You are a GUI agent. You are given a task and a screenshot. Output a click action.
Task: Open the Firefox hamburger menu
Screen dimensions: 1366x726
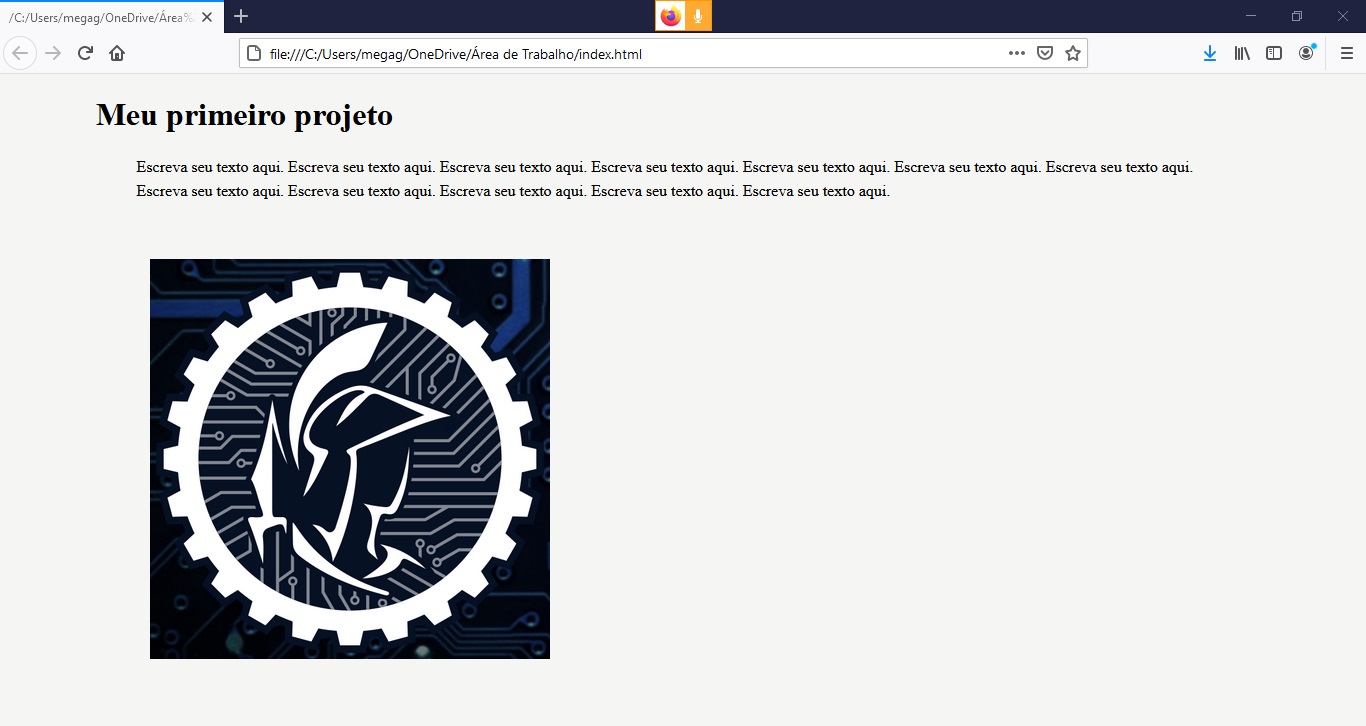(x=1347, y=53)
